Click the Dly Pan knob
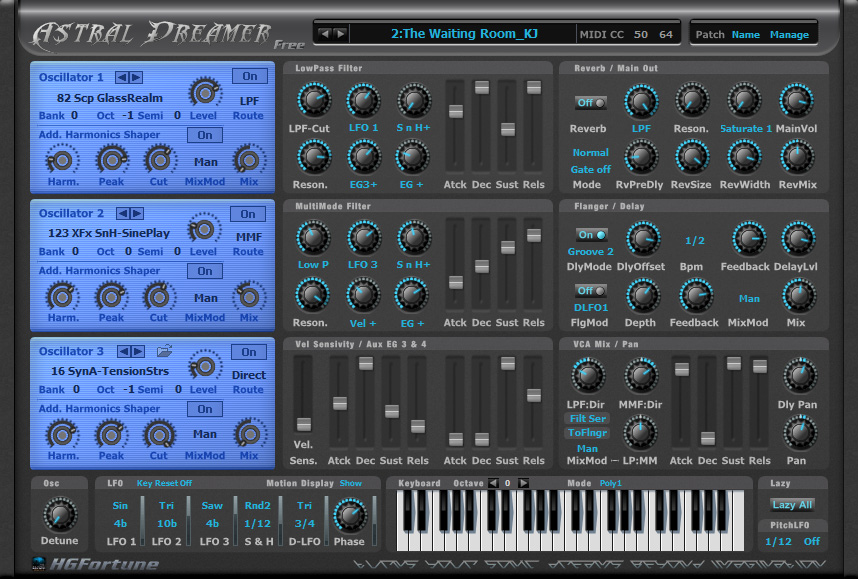 [x=800, y=375]
